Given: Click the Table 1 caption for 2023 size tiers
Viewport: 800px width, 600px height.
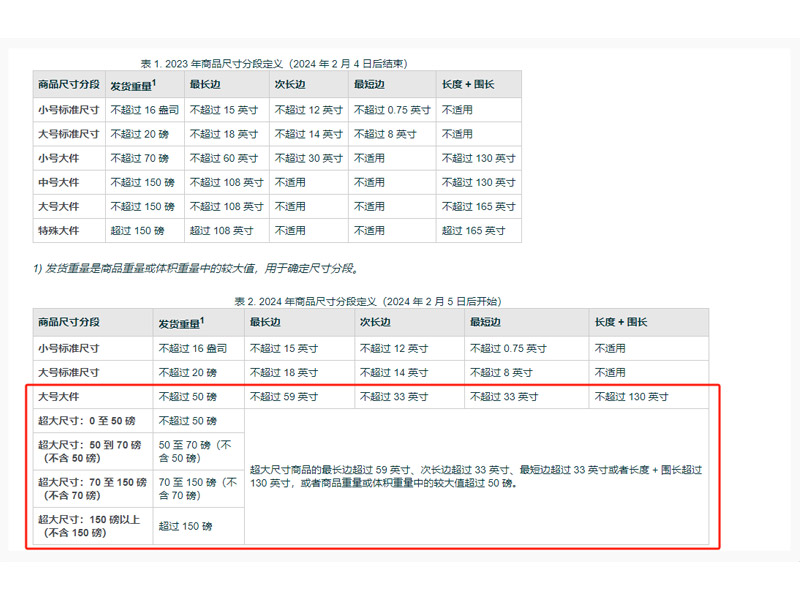Looking at the screenshot, I should [273, 63].
